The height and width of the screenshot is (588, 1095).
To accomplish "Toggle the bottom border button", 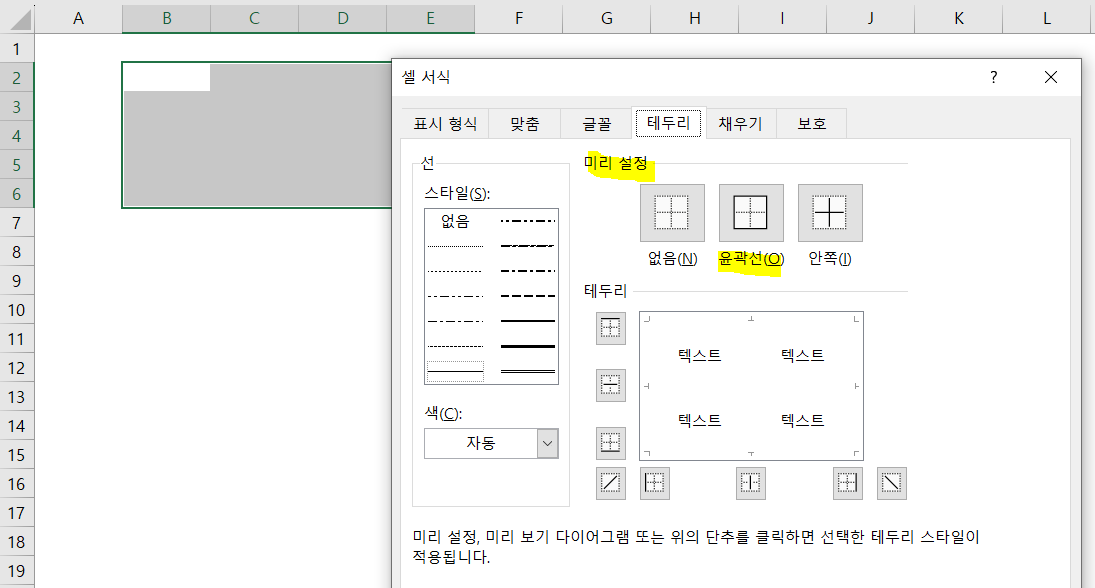I will [610, 443].
